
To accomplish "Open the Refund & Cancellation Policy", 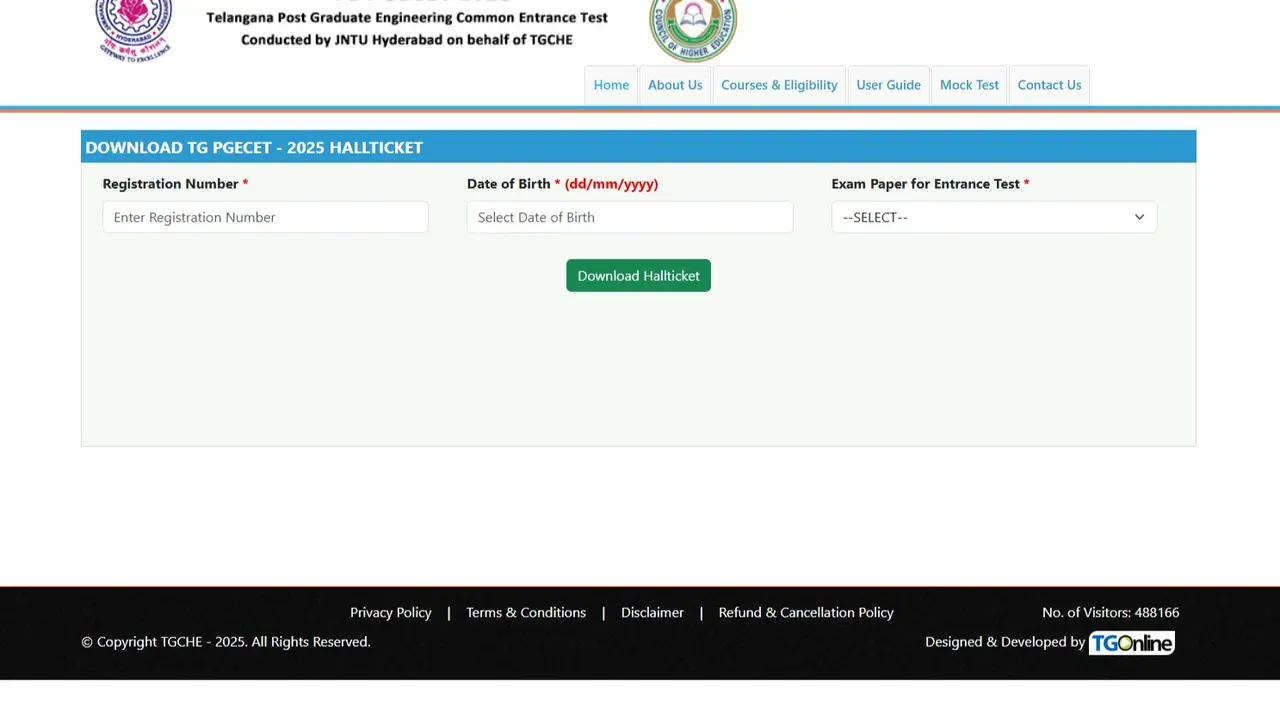I will pos(806,612).
